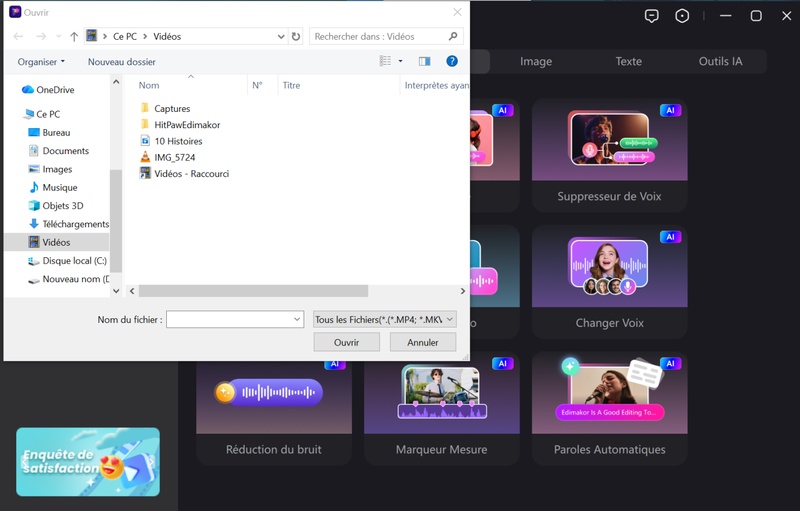This screenshot has width=800, height=511.
Task: Select Ce PC in navigation pane
Action: click(x=42, y=114)
